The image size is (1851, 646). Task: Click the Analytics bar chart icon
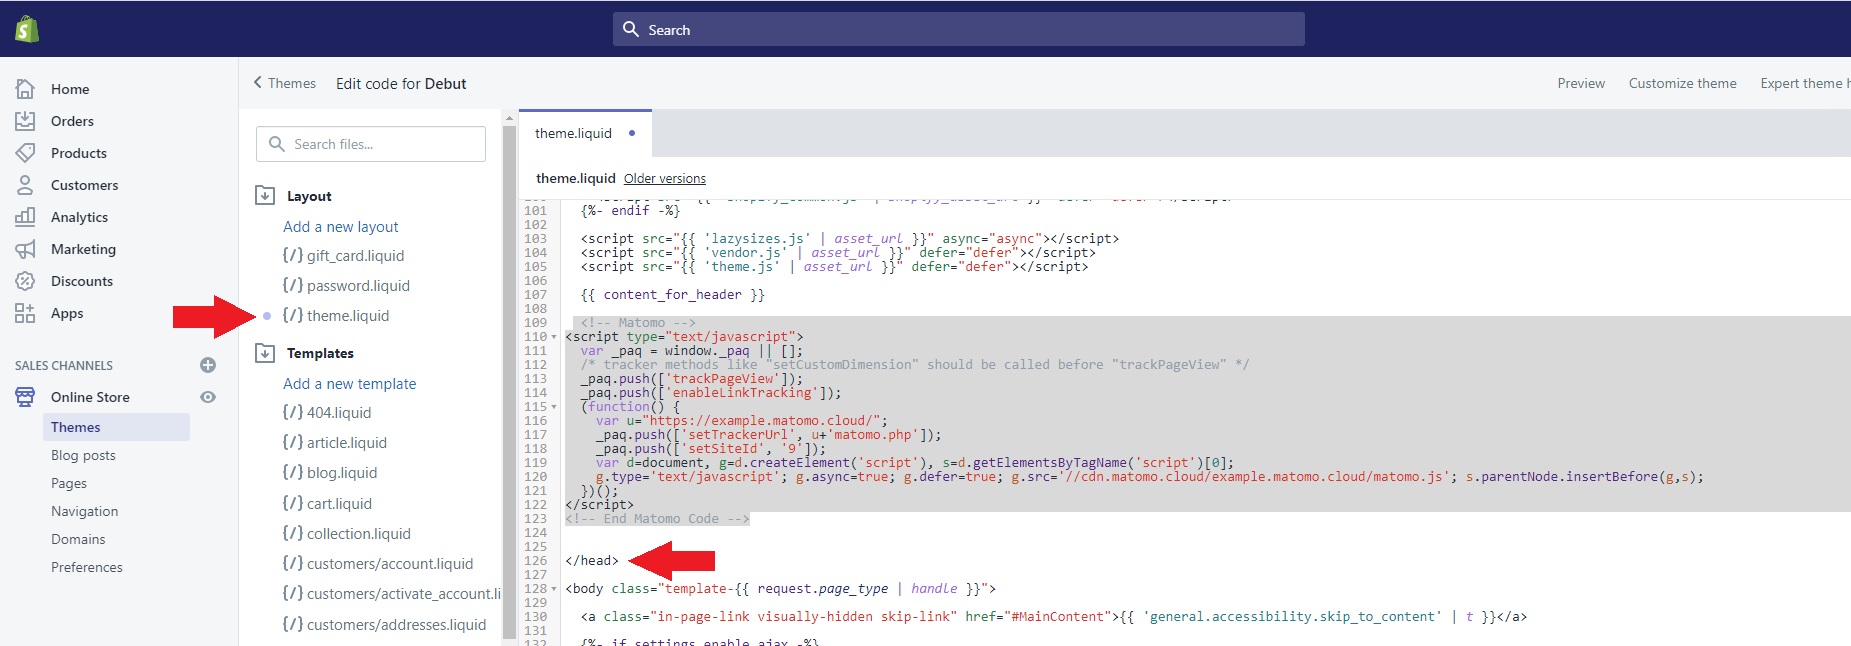point(25,217)
